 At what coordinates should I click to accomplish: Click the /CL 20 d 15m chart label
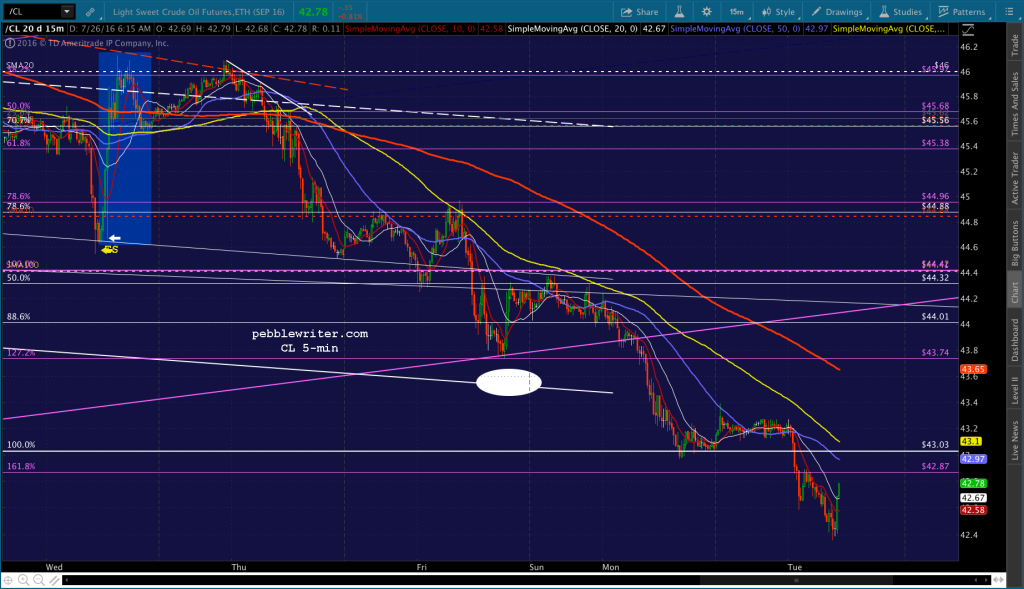[35, 29]
